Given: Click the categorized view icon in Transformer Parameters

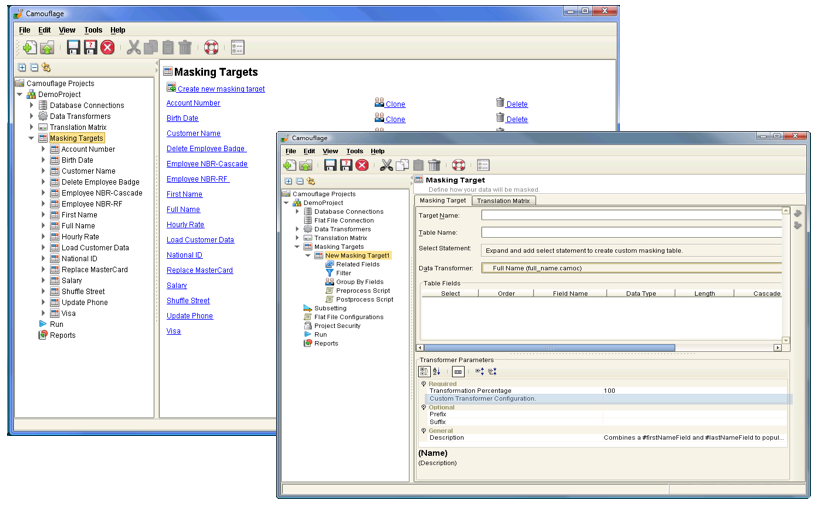Looking at the screenshot, I should click(x=424, y=371).
